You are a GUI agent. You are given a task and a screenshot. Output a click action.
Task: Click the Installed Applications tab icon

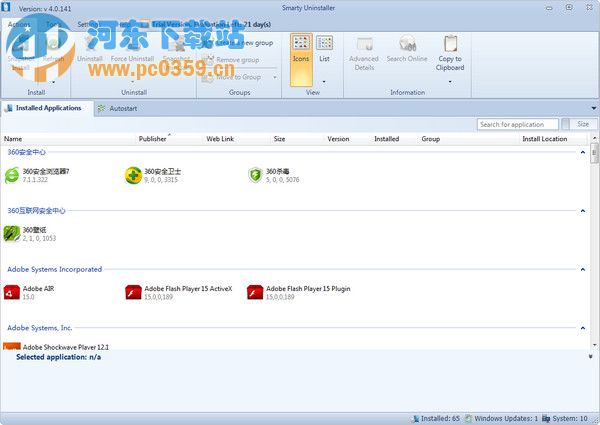[8, 108]
